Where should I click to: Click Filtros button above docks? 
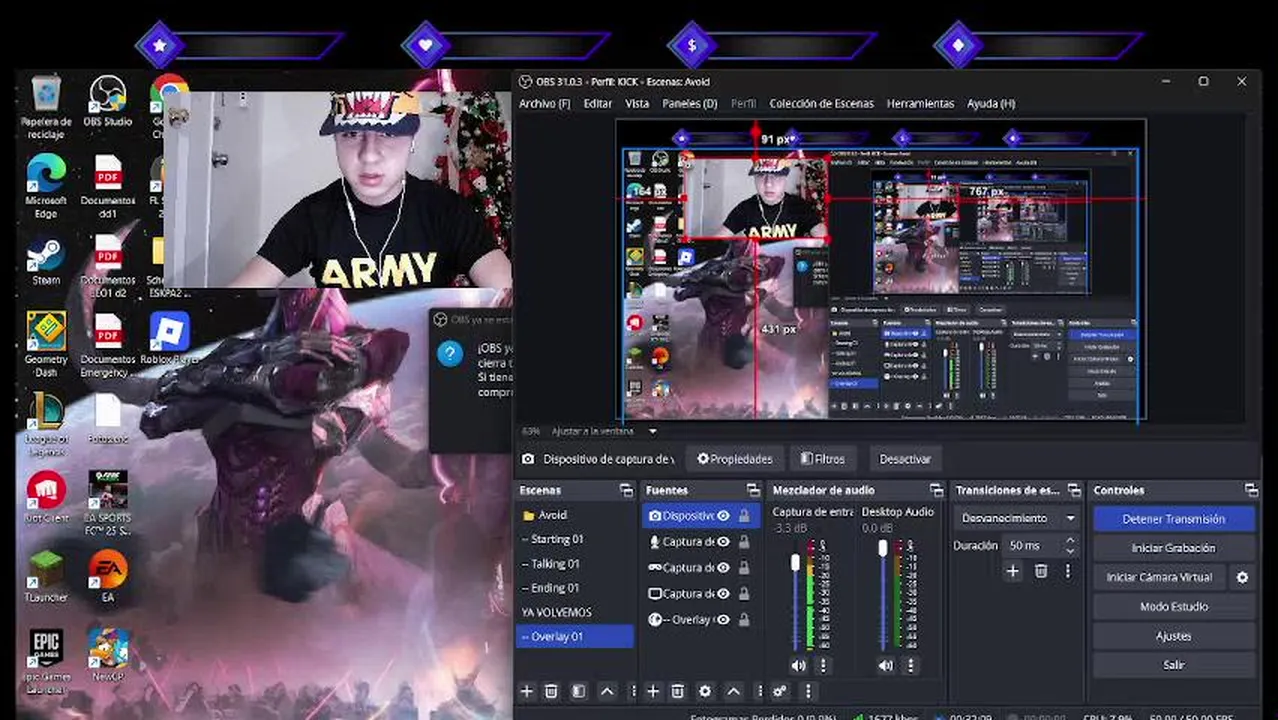[x=823, y=459]
